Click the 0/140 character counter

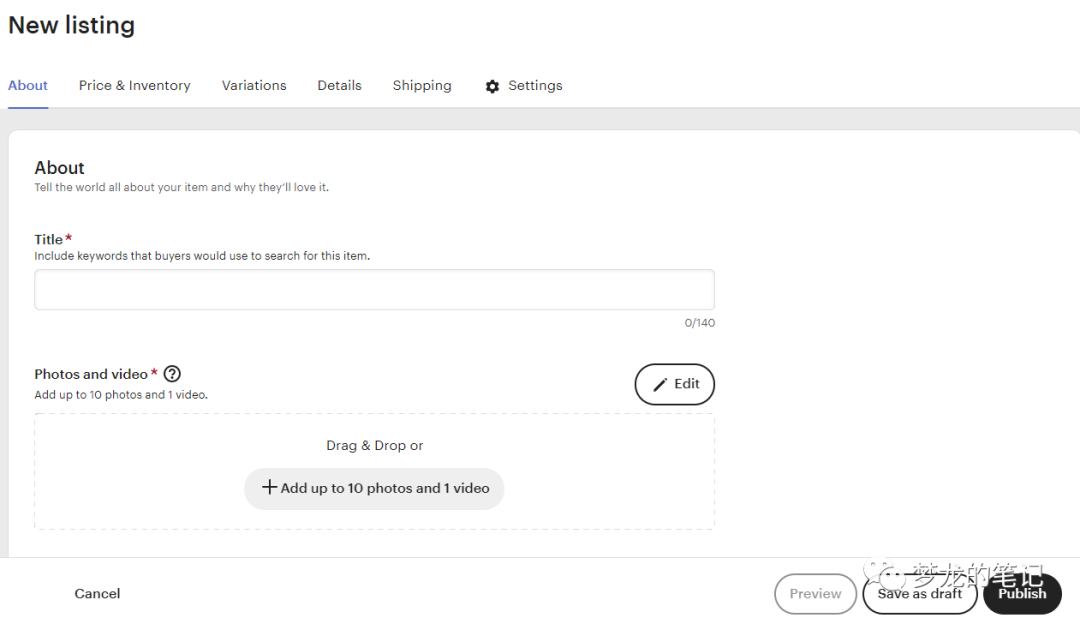coord(698,322)
